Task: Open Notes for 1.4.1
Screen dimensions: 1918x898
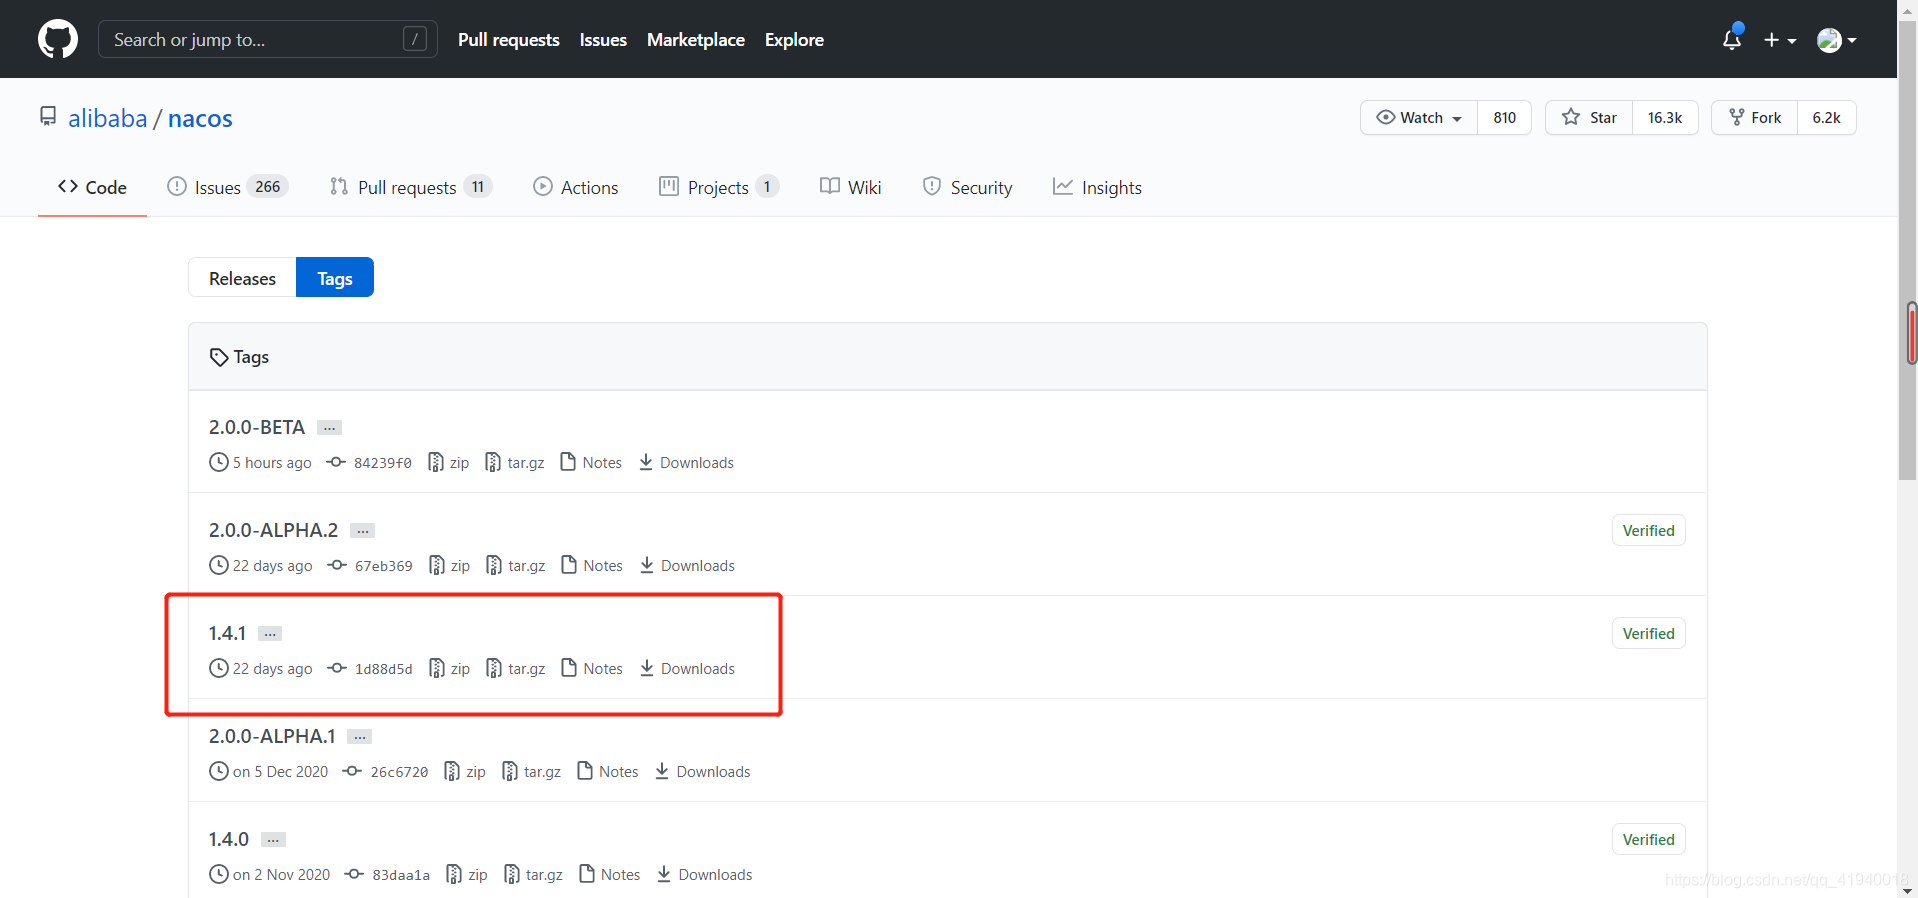Action: pos(592,668)
